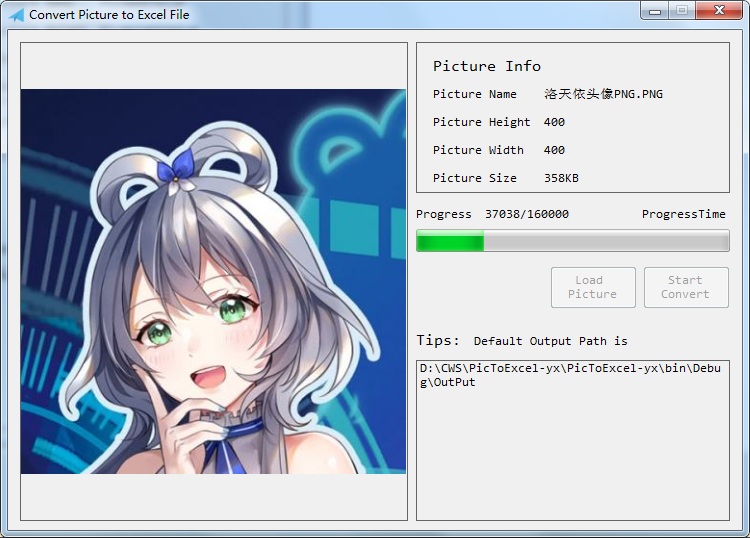Image resolution: width=750 pixels, height=538 pixels.
Task: Click the output path text box
Action: point(573,440)
